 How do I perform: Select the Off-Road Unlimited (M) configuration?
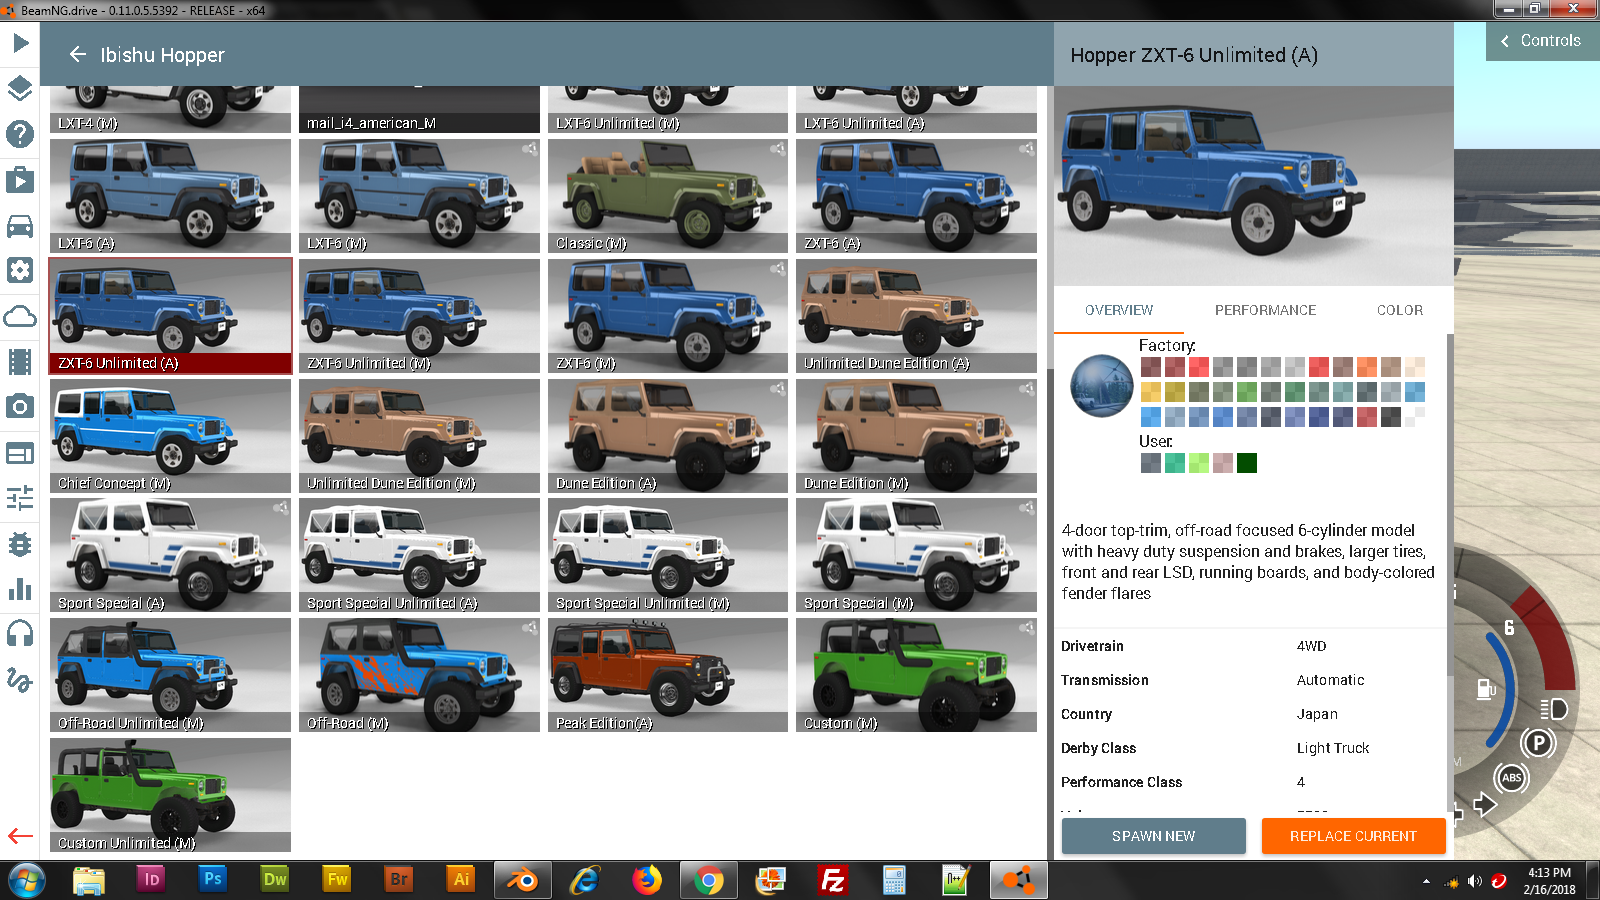point(170,675)
